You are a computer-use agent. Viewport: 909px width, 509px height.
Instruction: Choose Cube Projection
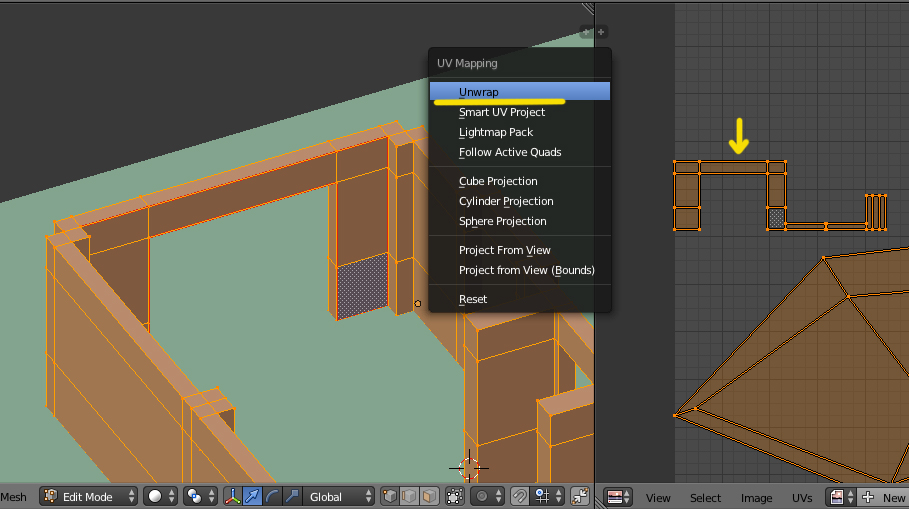coord(519,181)
